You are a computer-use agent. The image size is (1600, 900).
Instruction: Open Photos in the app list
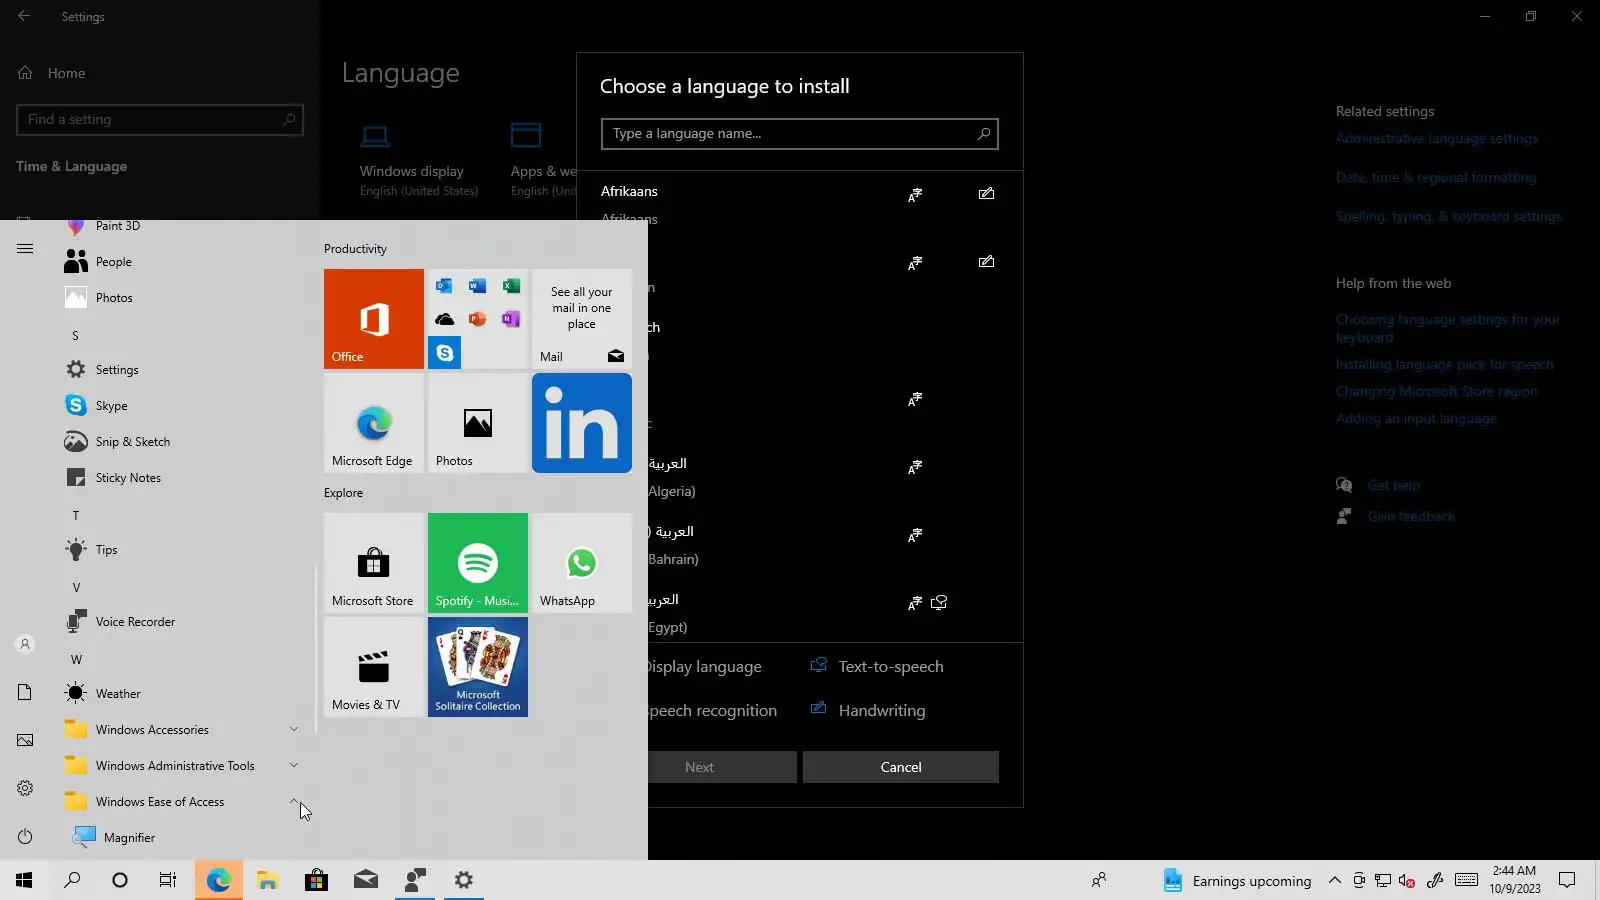coord(180,298)
